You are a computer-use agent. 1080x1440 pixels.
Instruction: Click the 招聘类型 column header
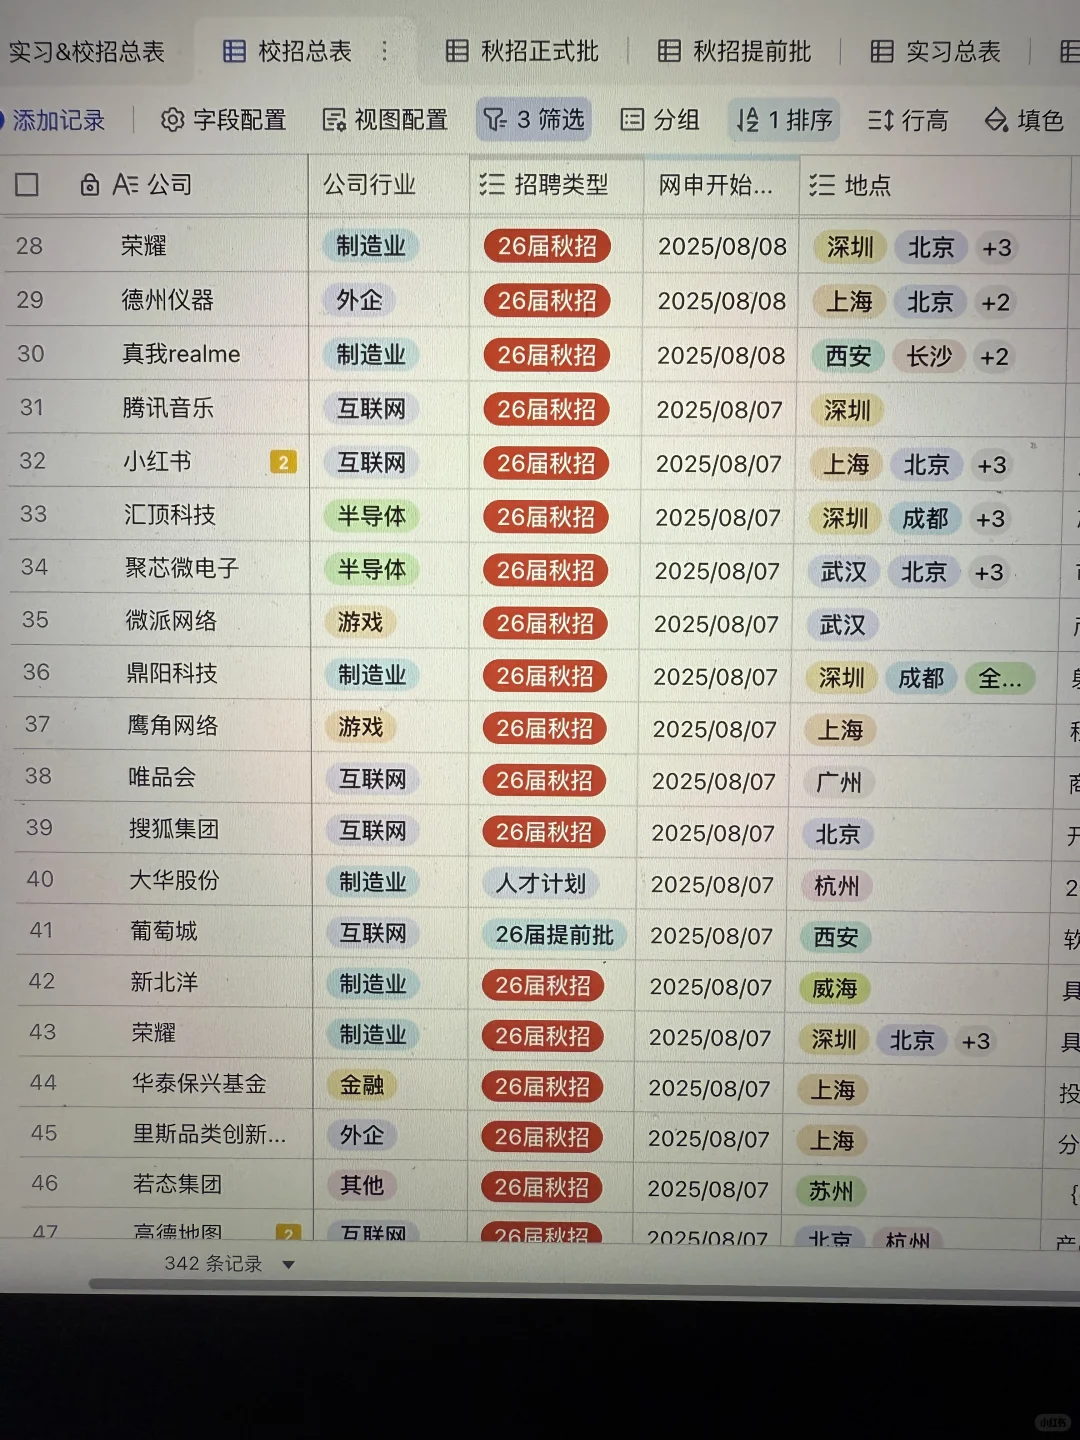pos(556,185)
